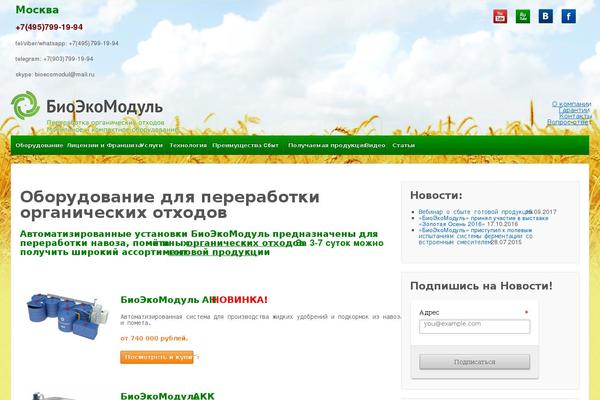Click the tel/viber/whatsapp contact line
Viewport: 600px width, 400px height.
point(67,44)
